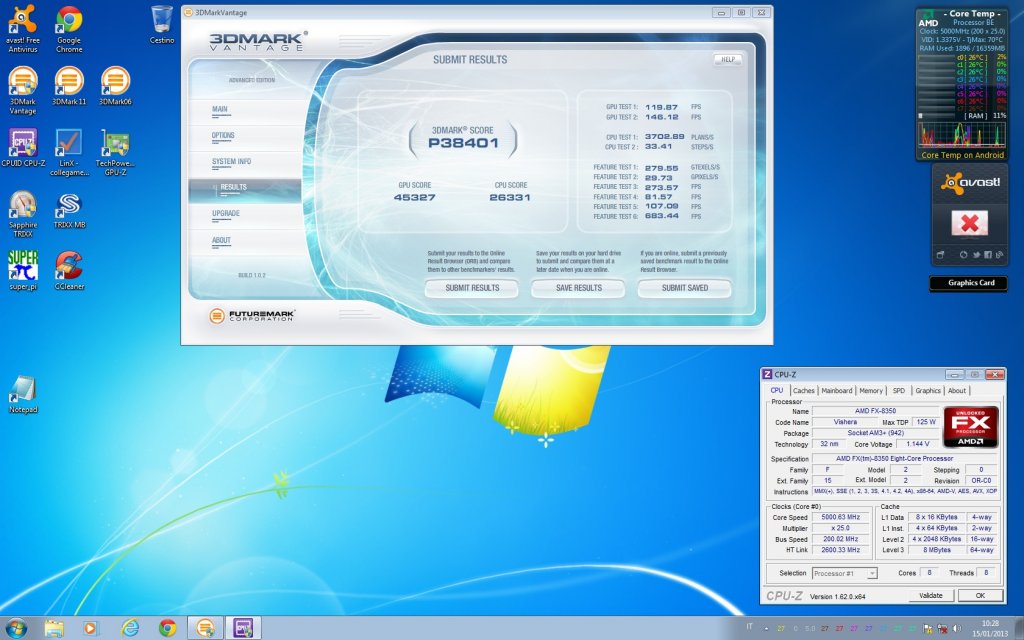Go to ABOUT in 3DMark Vantage
1024x640 pixels.
(x=221, y=240)
